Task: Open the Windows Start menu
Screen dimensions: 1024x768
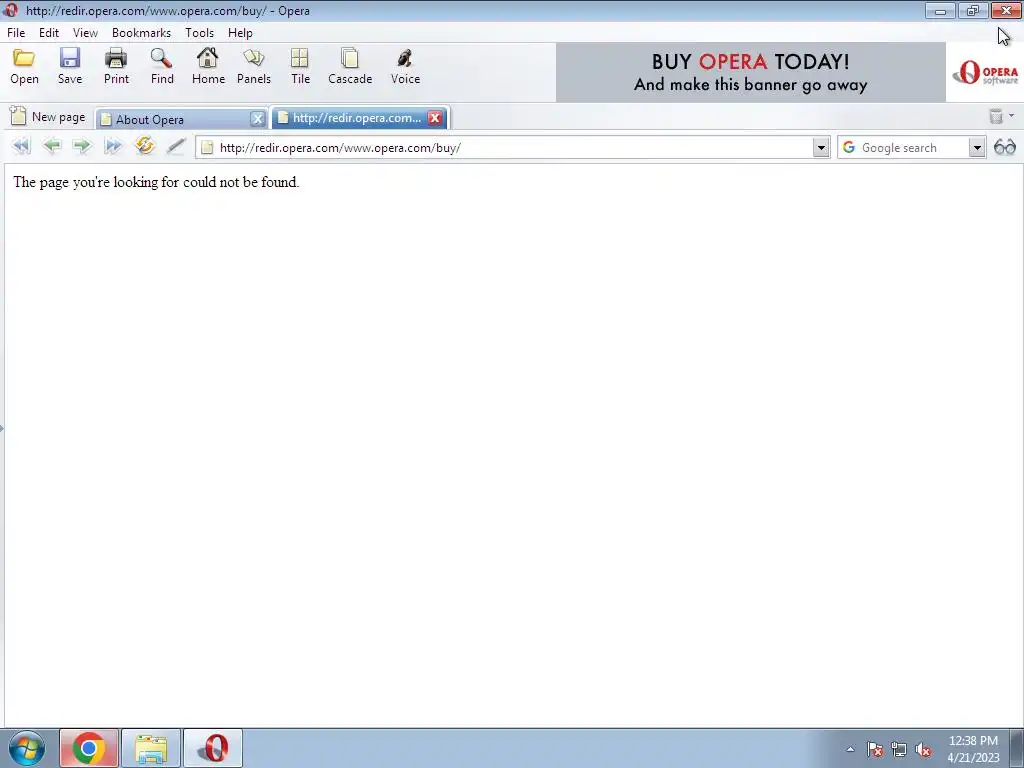Action: [27, 748]
